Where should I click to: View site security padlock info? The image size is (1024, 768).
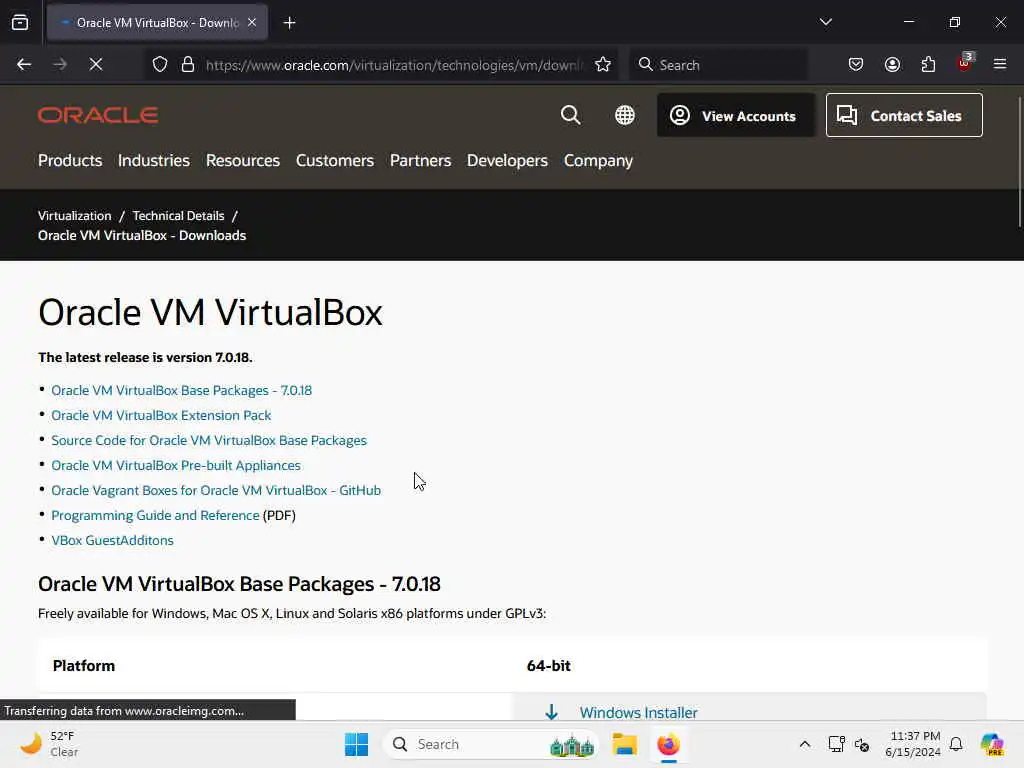188,64
